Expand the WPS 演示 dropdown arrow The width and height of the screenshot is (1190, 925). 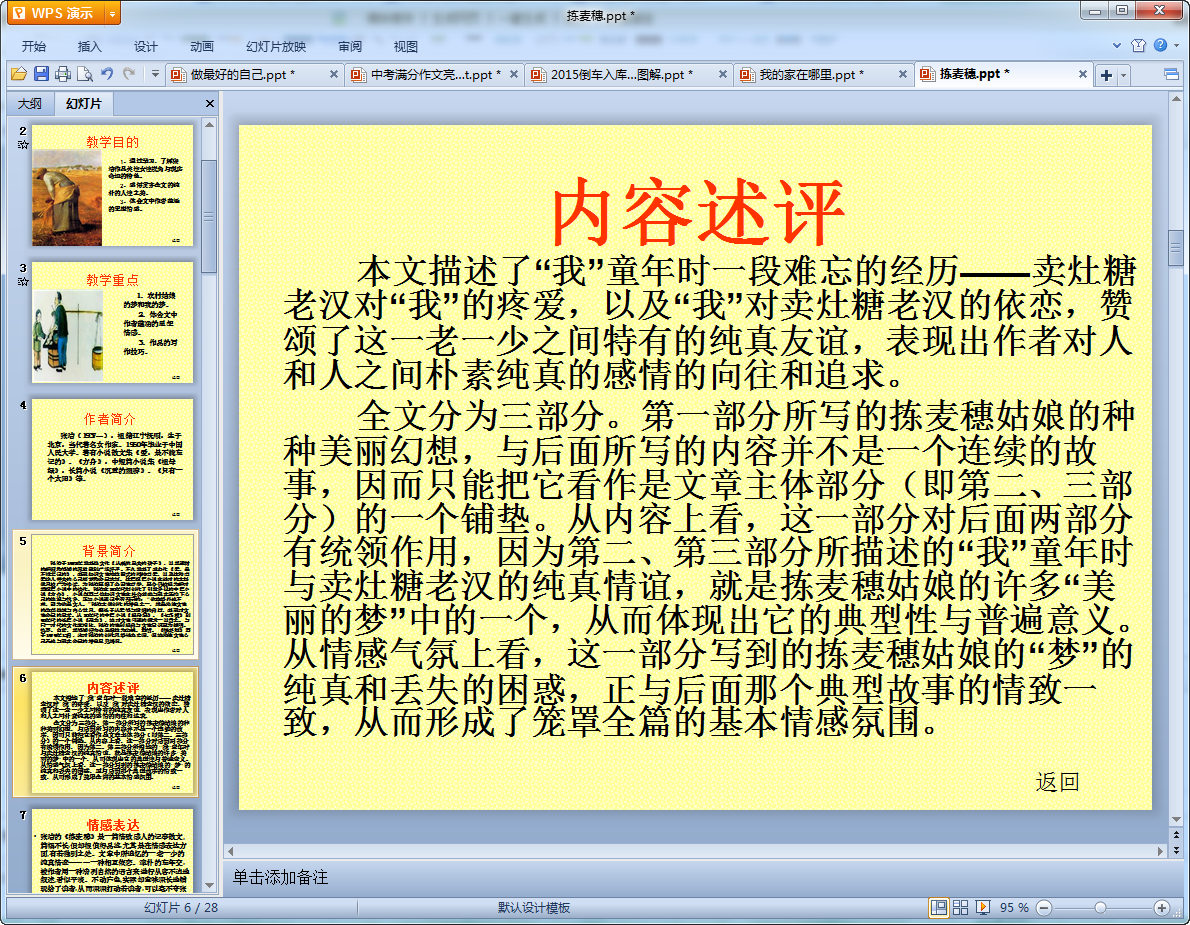pyautogui.click(x=112, y=13)
